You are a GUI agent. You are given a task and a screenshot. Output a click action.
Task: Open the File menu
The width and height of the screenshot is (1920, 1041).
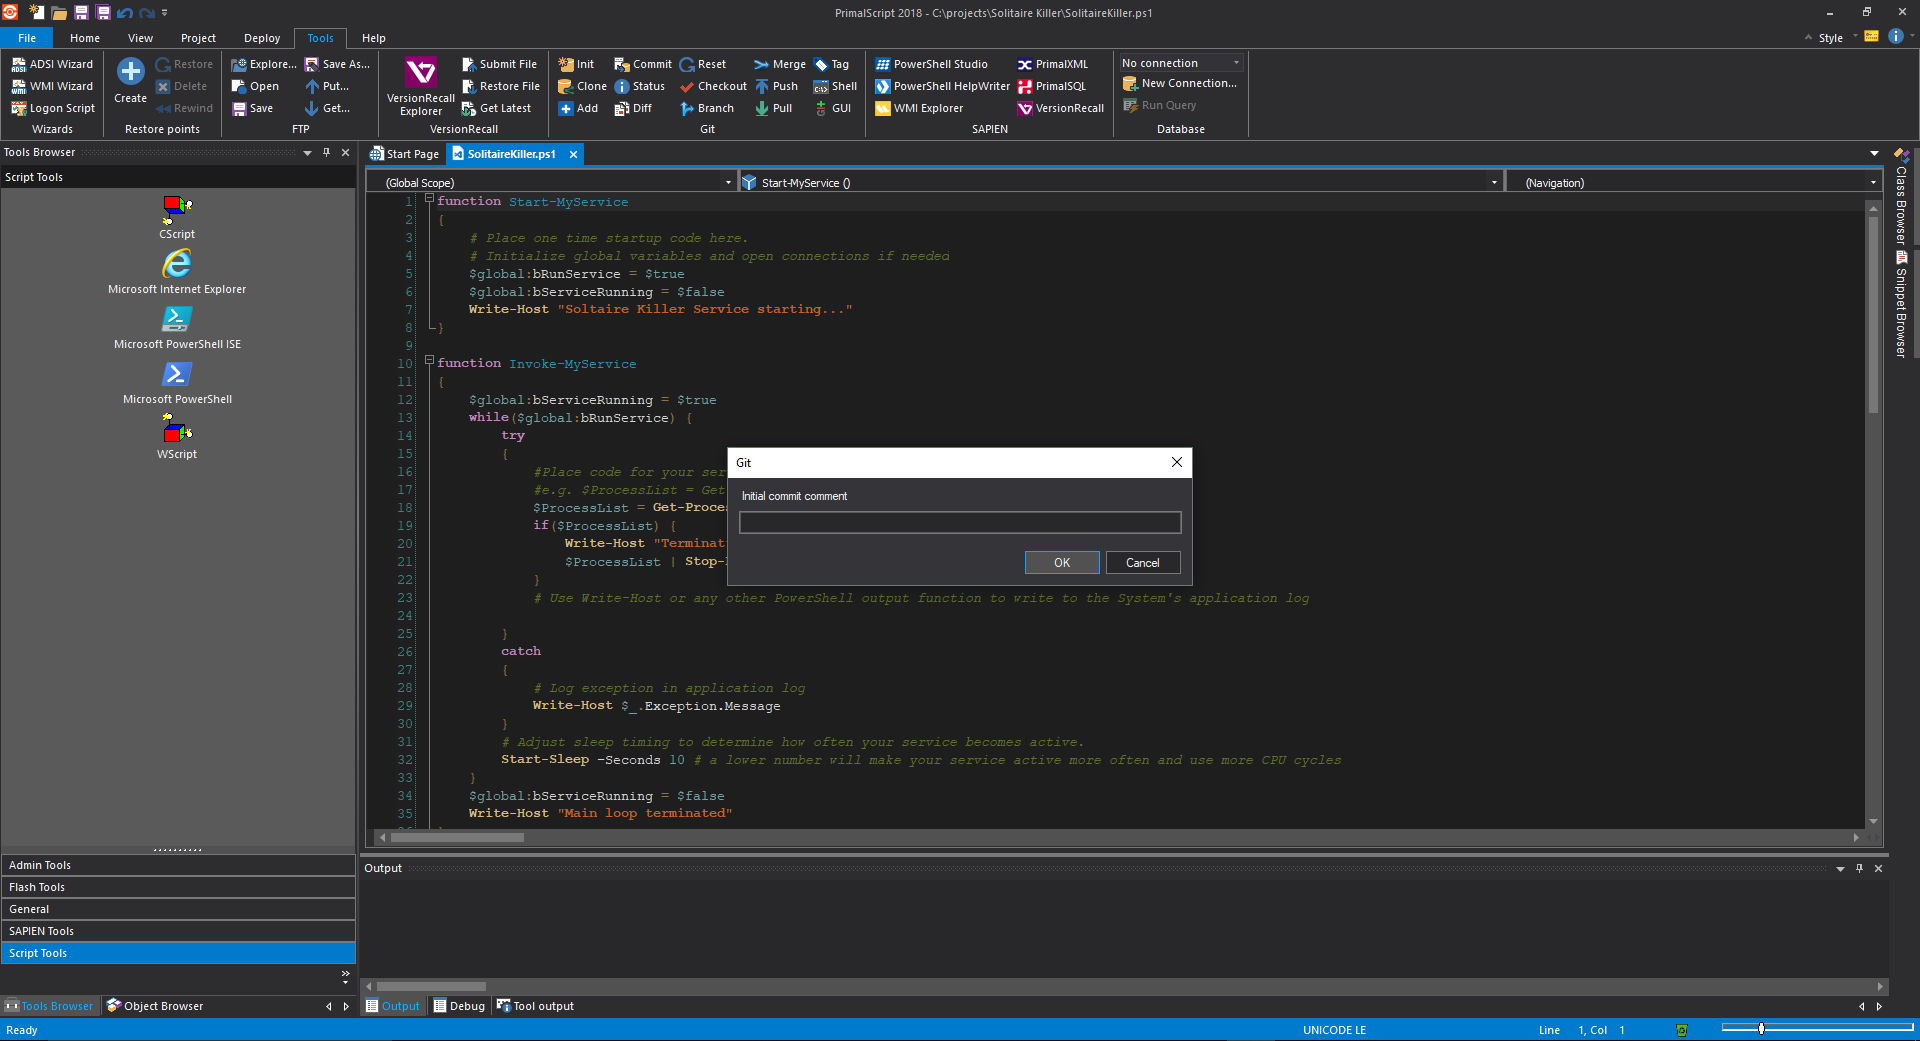(27, 38)
